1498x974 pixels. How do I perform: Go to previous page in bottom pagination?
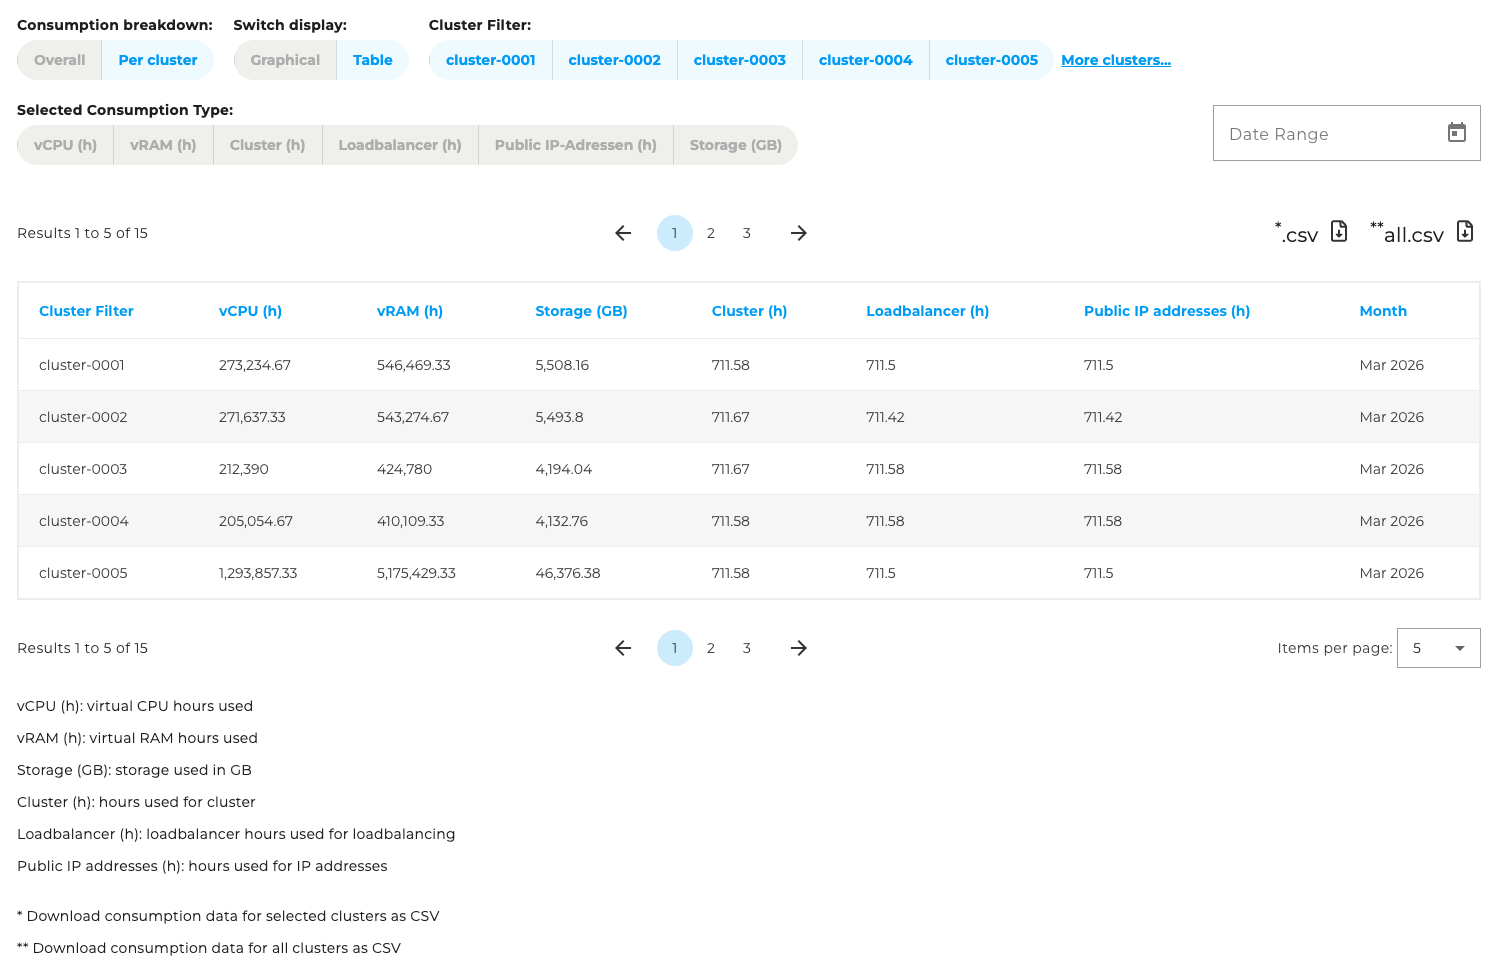tap(623, 648)
